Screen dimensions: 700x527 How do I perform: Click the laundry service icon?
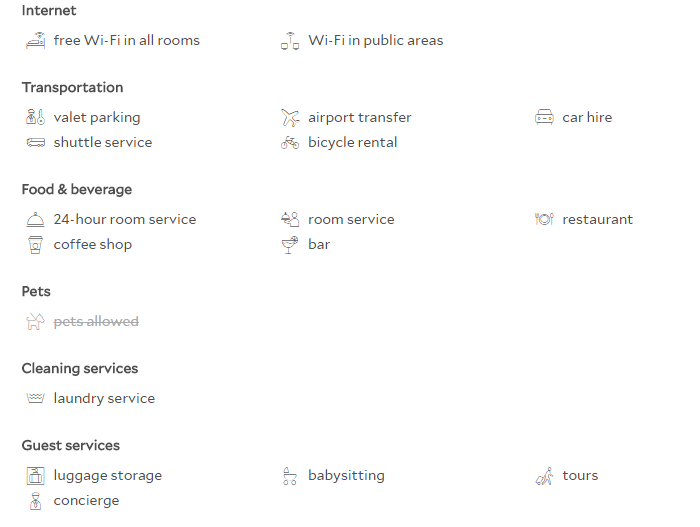coord(36,398)
